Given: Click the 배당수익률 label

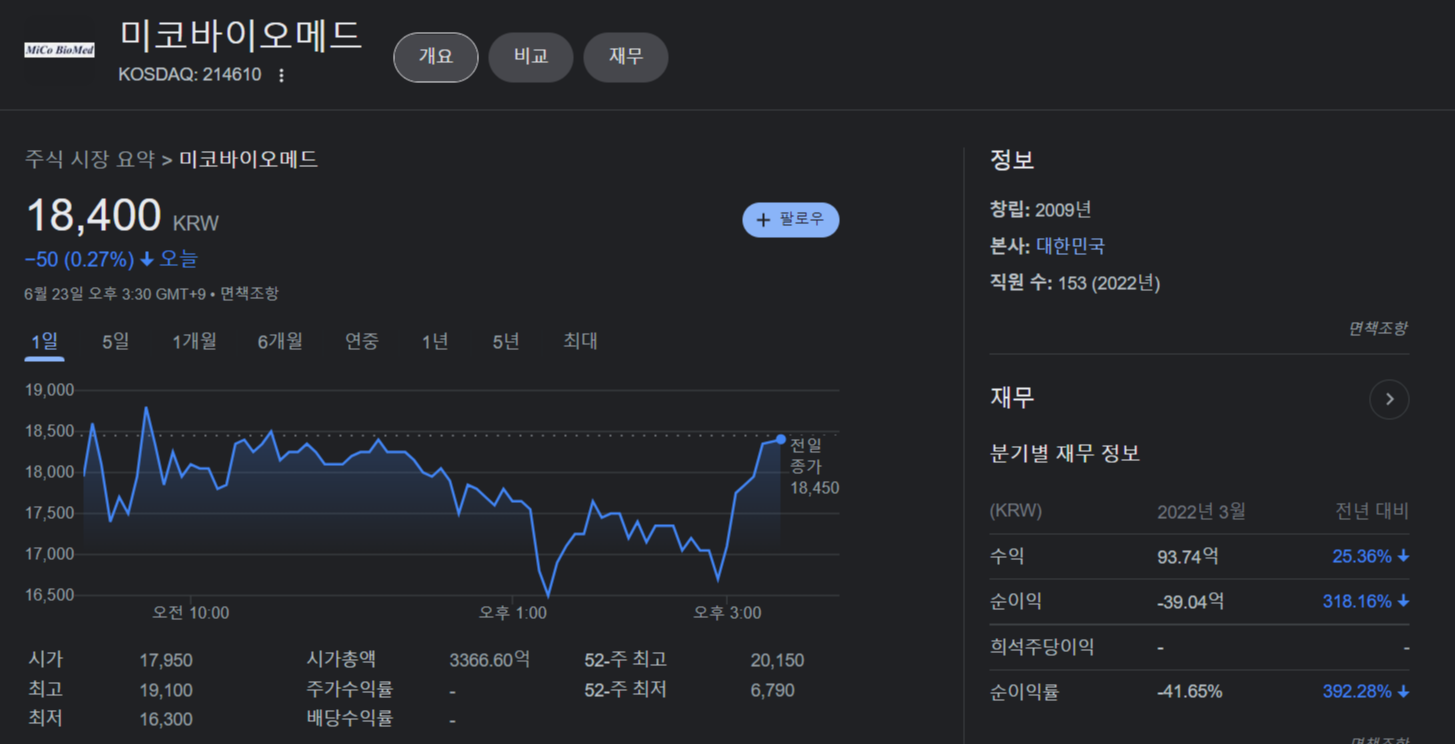Looking at the screenshot, I should pyautogui.click(x=349, y=719).
